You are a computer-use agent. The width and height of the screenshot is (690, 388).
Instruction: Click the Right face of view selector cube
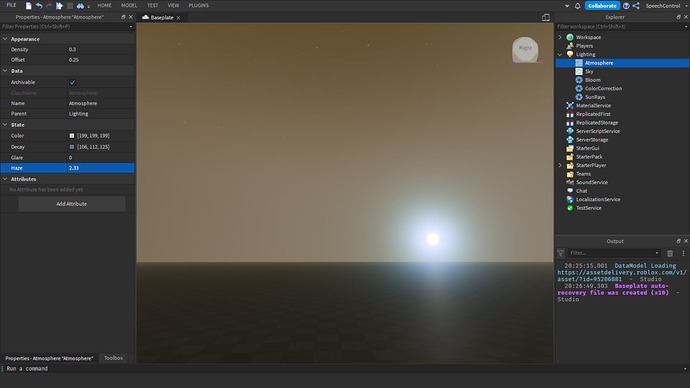(525, 48)
